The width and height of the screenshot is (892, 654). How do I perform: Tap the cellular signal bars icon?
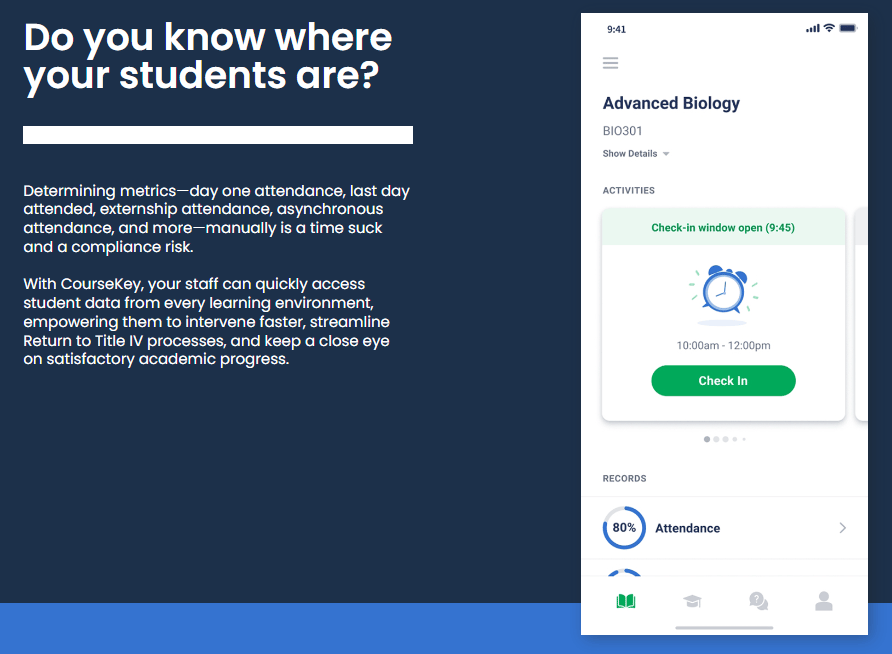click(x=812, y=28)
